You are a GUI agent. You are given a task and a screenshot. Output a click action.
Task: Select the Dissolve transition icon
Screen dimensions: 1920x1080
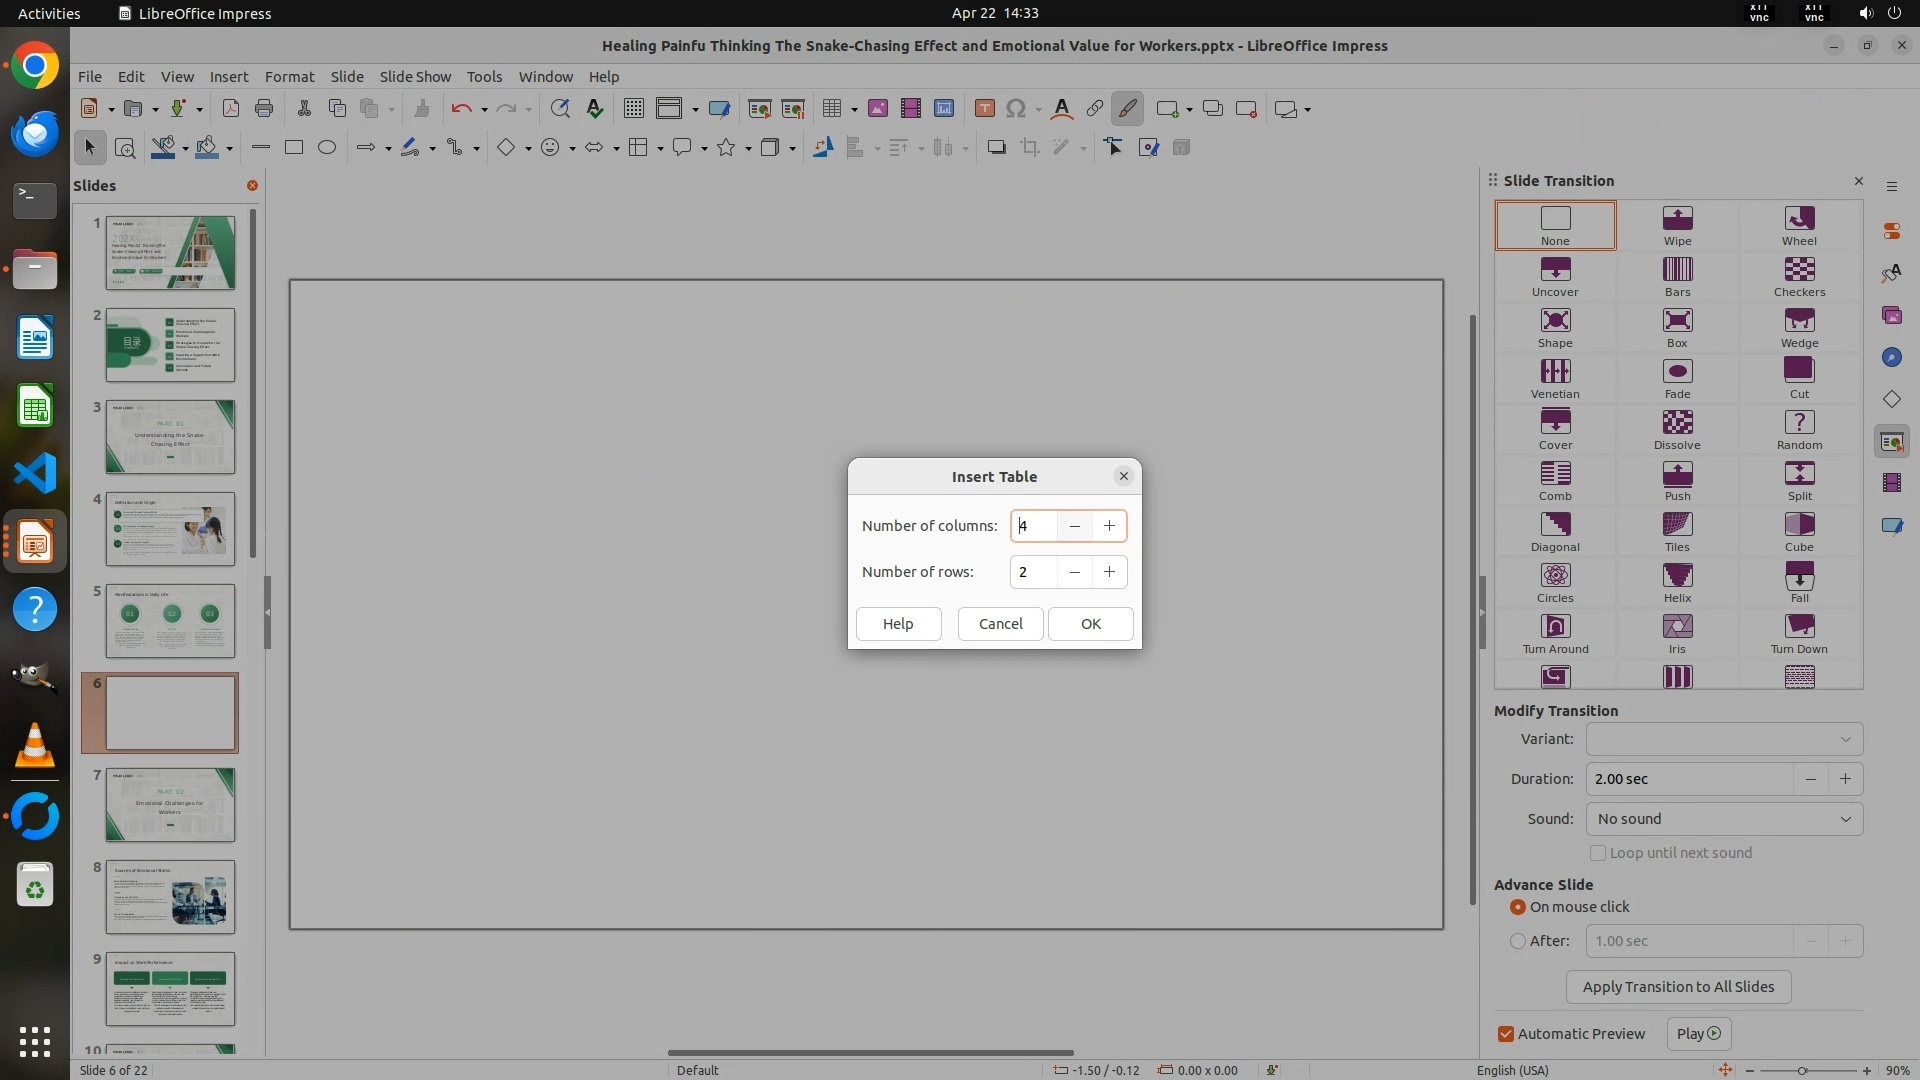pyautogui.click(x=1677, y=429)
